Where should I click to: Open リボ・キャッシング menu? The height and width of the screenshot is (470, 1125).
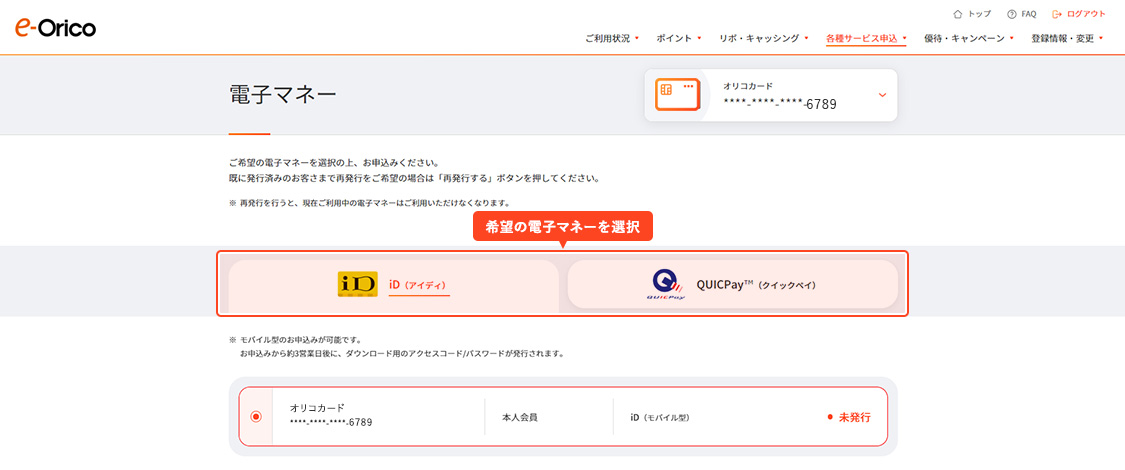pyautogui.click(x=763, y=39)
